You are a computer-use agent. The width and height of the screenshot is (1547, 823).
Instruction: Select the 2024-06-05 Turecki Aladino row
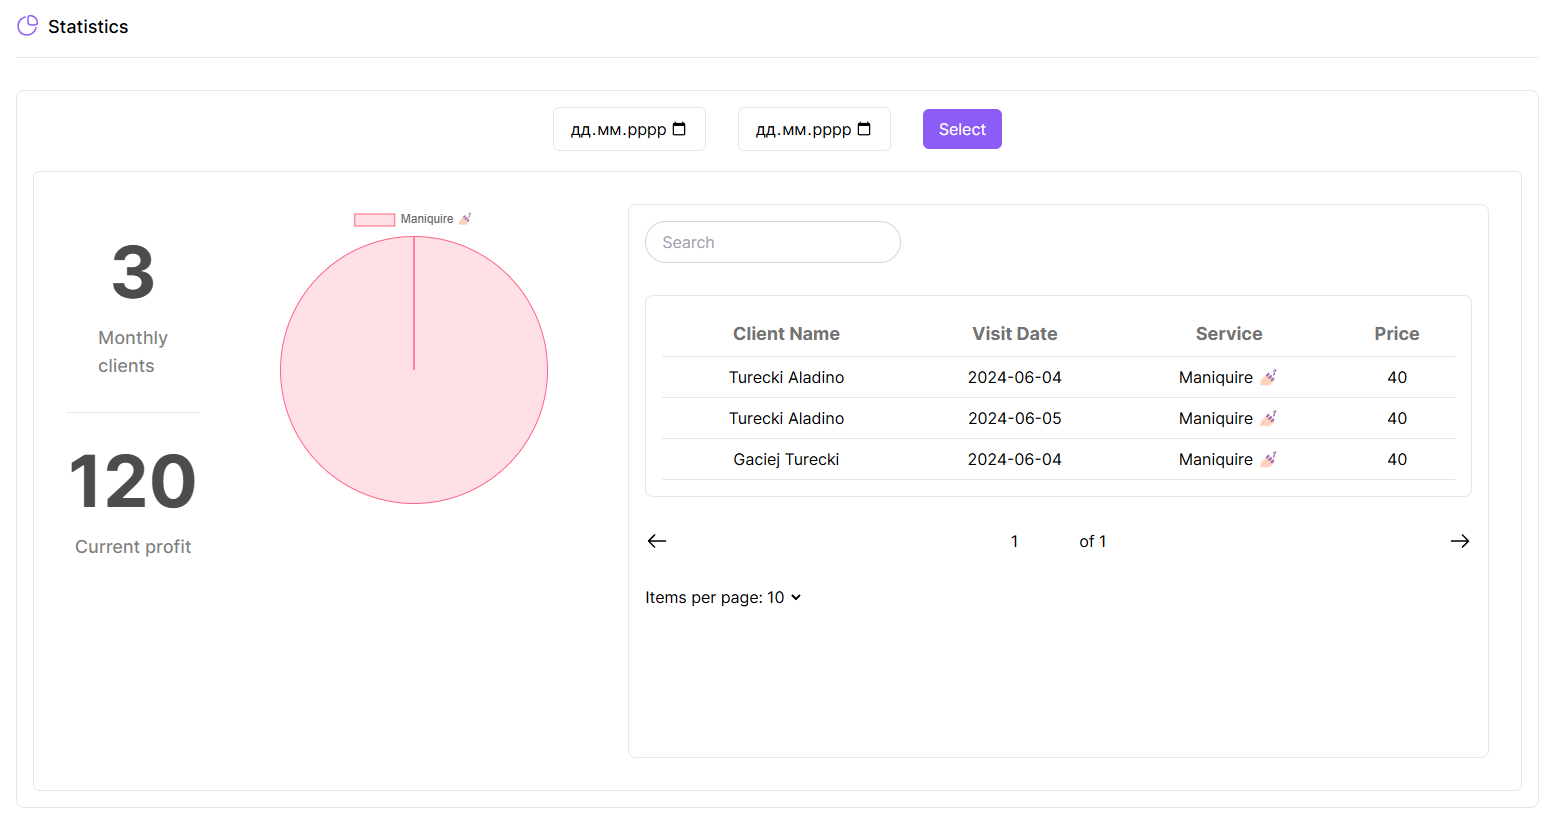click(1014, 419)
